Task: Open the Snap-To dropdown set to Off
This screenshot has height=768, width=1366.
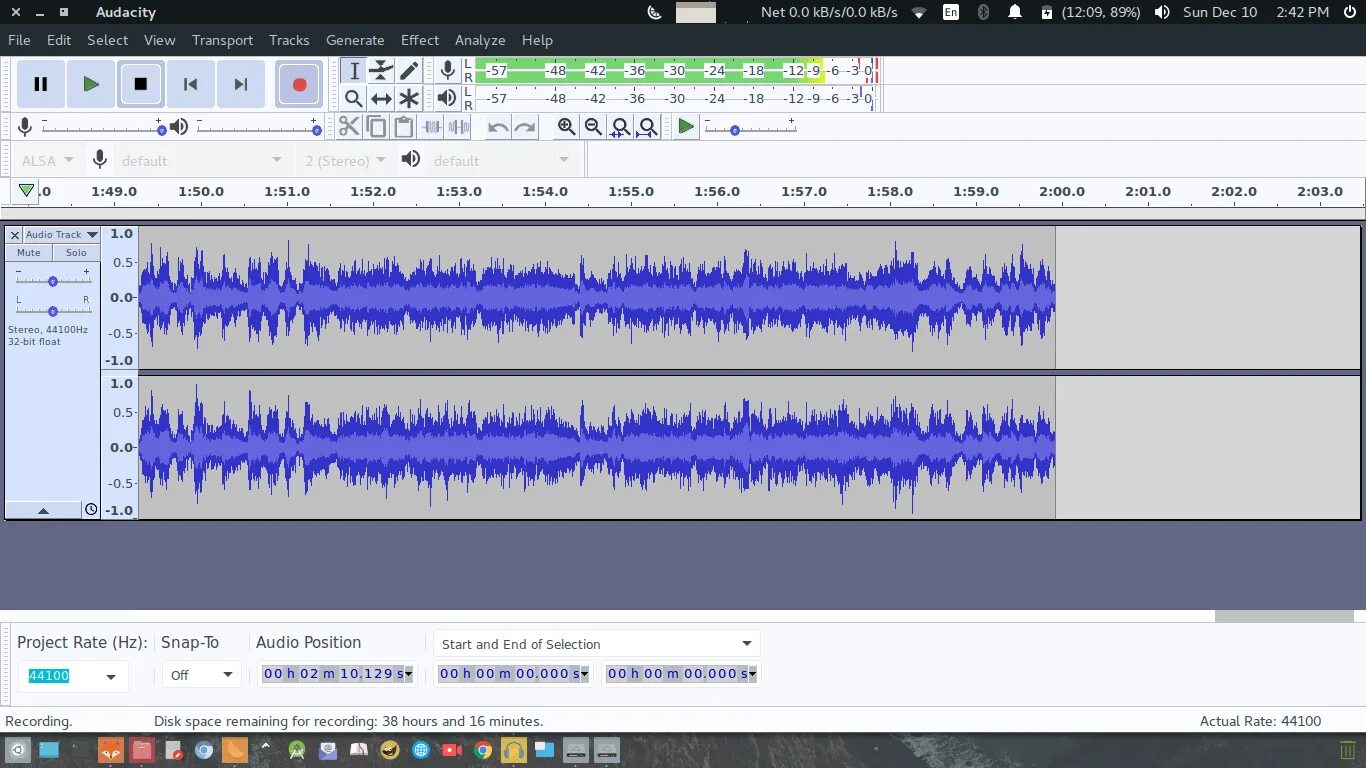Action: [201, 675]
